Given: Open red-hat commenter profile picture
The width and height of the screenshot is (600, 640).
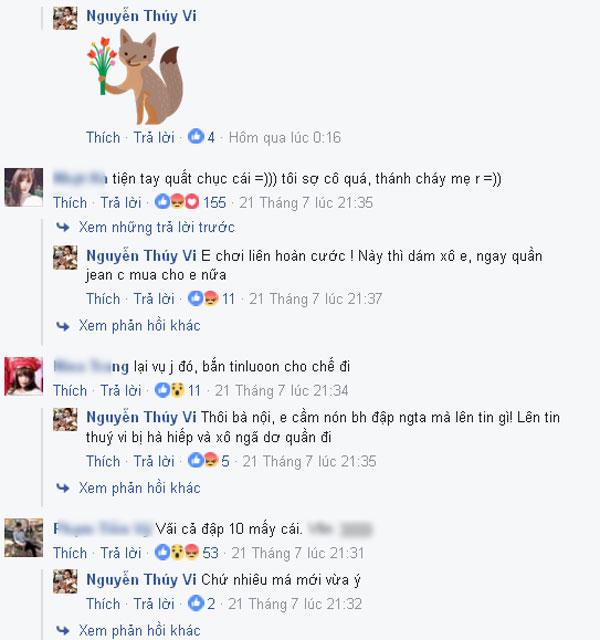Looking at the screenshot, I should (23, 376).
